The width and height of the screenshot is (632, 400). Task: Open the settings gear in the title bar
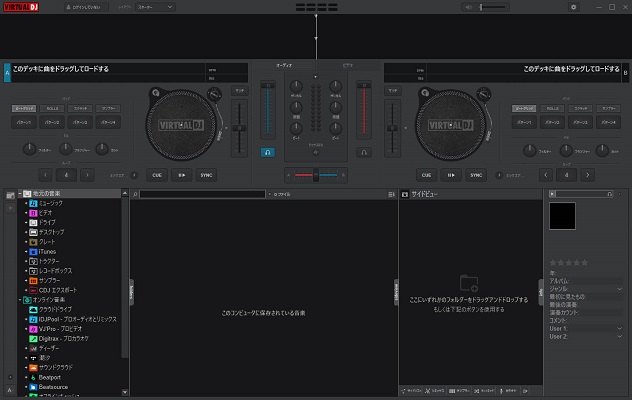click(574, 7)
